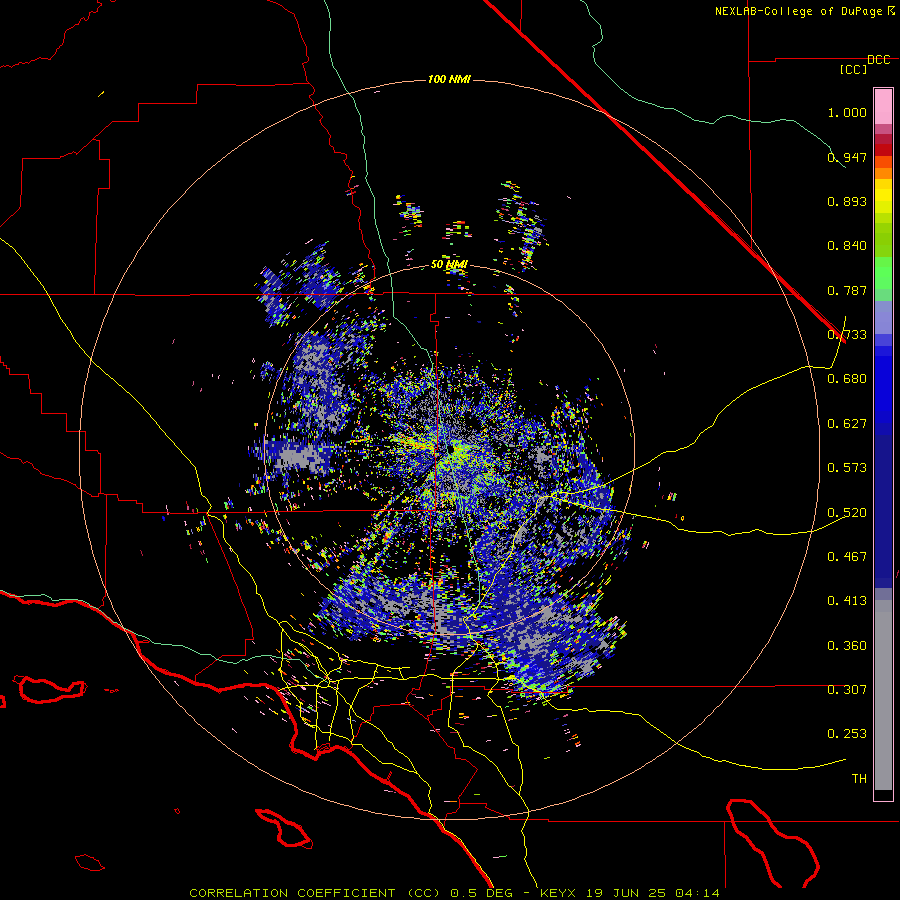Click the 0.627 scale value
Viewport: 900px width, 900px height.
point(847,424)
